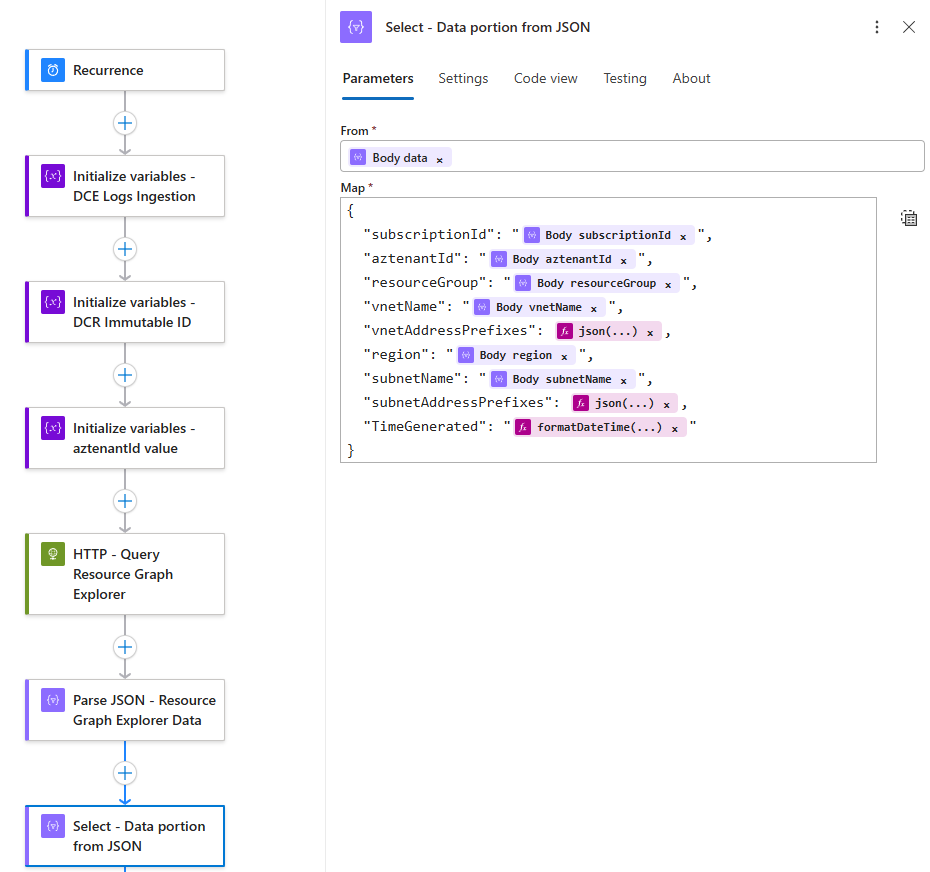Remove the formatDateTime expression token
Screen dimensions: 930x872
pyautogui.click(x=675, y=428)
